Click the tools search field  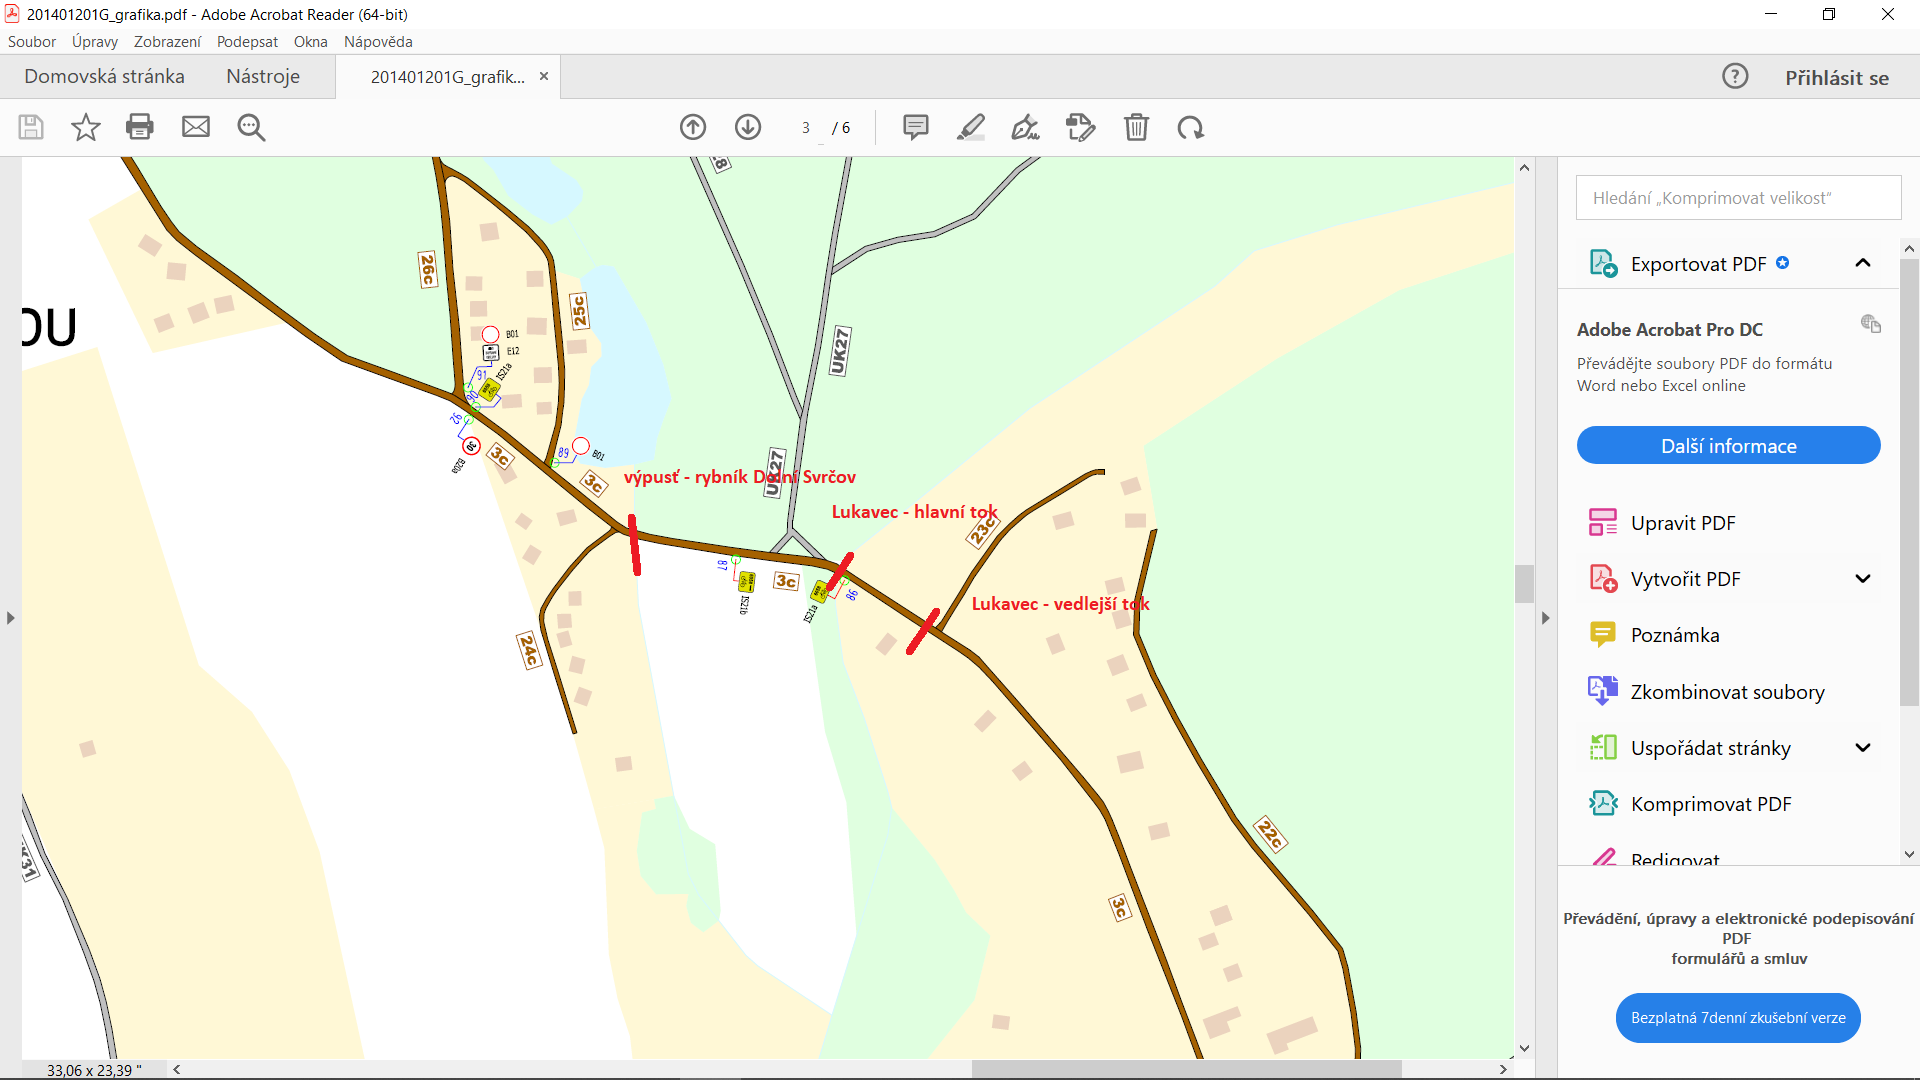coord(1738,198)
